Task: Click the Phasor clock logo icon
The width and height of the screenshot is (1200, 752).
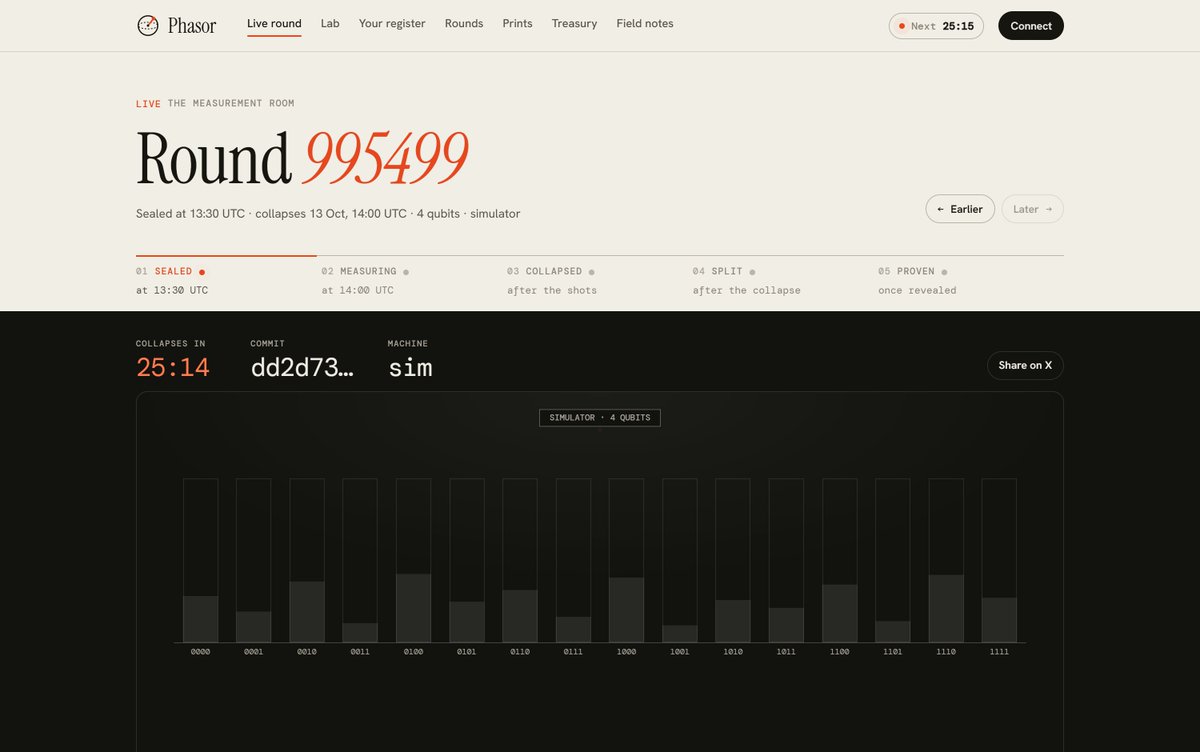Action: pyautogui.click(x=148, y=25)
